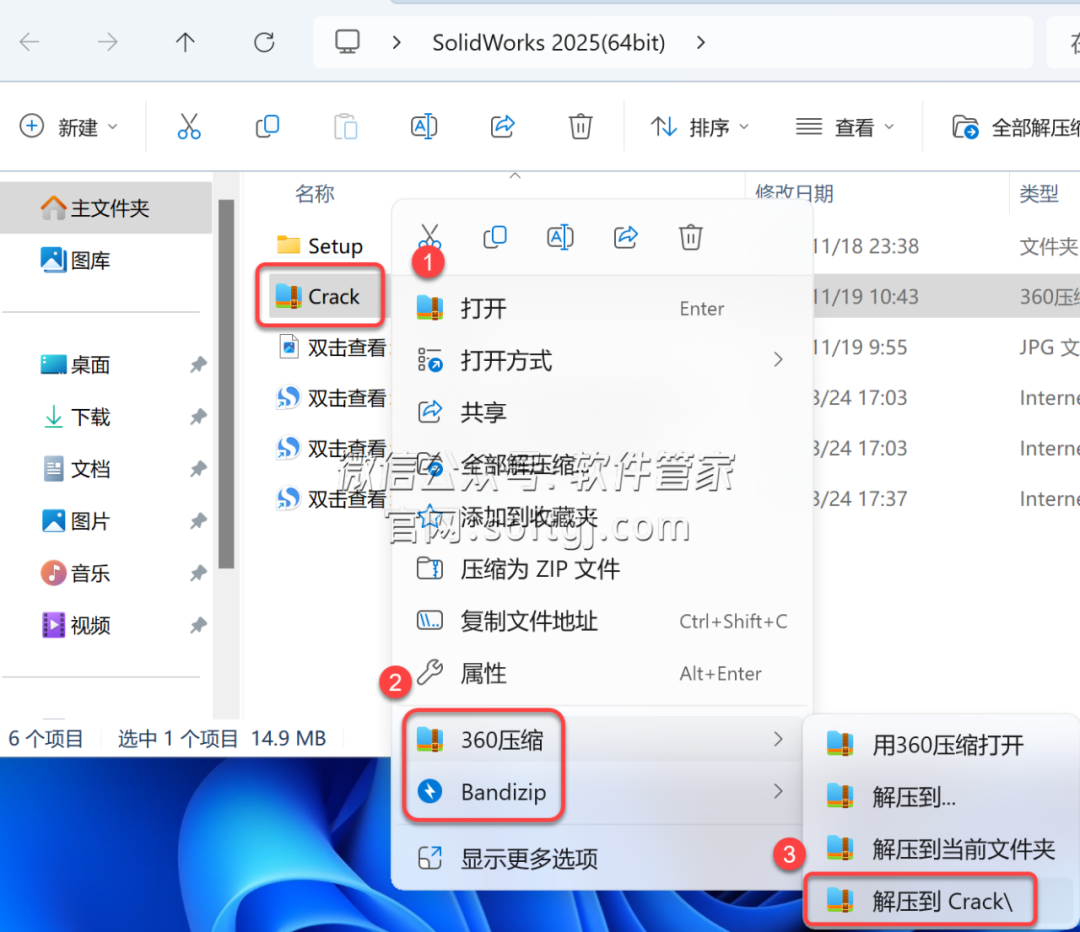Viewport: 1080px width, 932px height.
Task: Click the navigation pane scrollbar
Action: pyautogui.click(x=227, y=384)
